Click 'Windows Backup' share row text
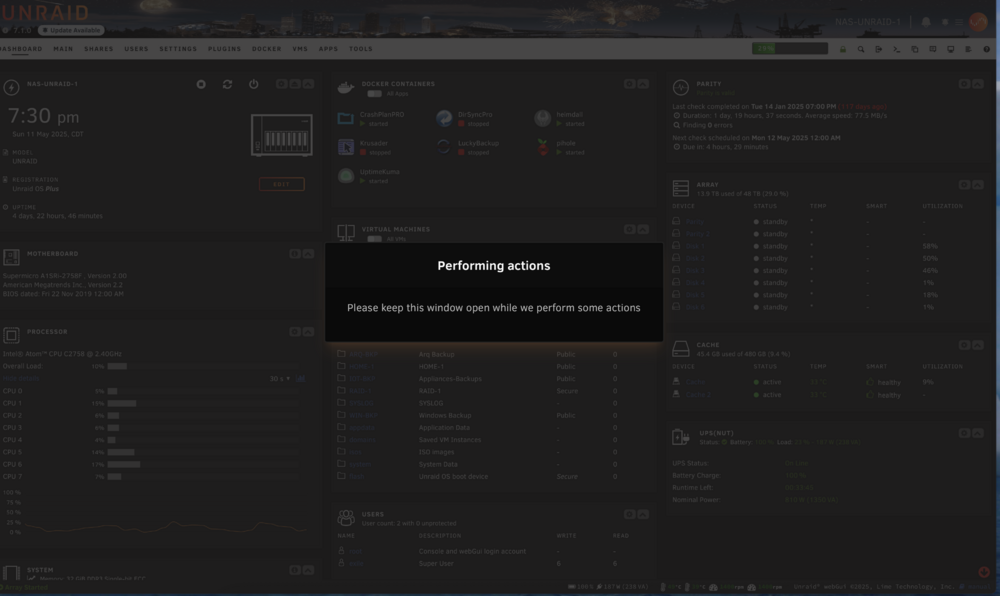 445,416
